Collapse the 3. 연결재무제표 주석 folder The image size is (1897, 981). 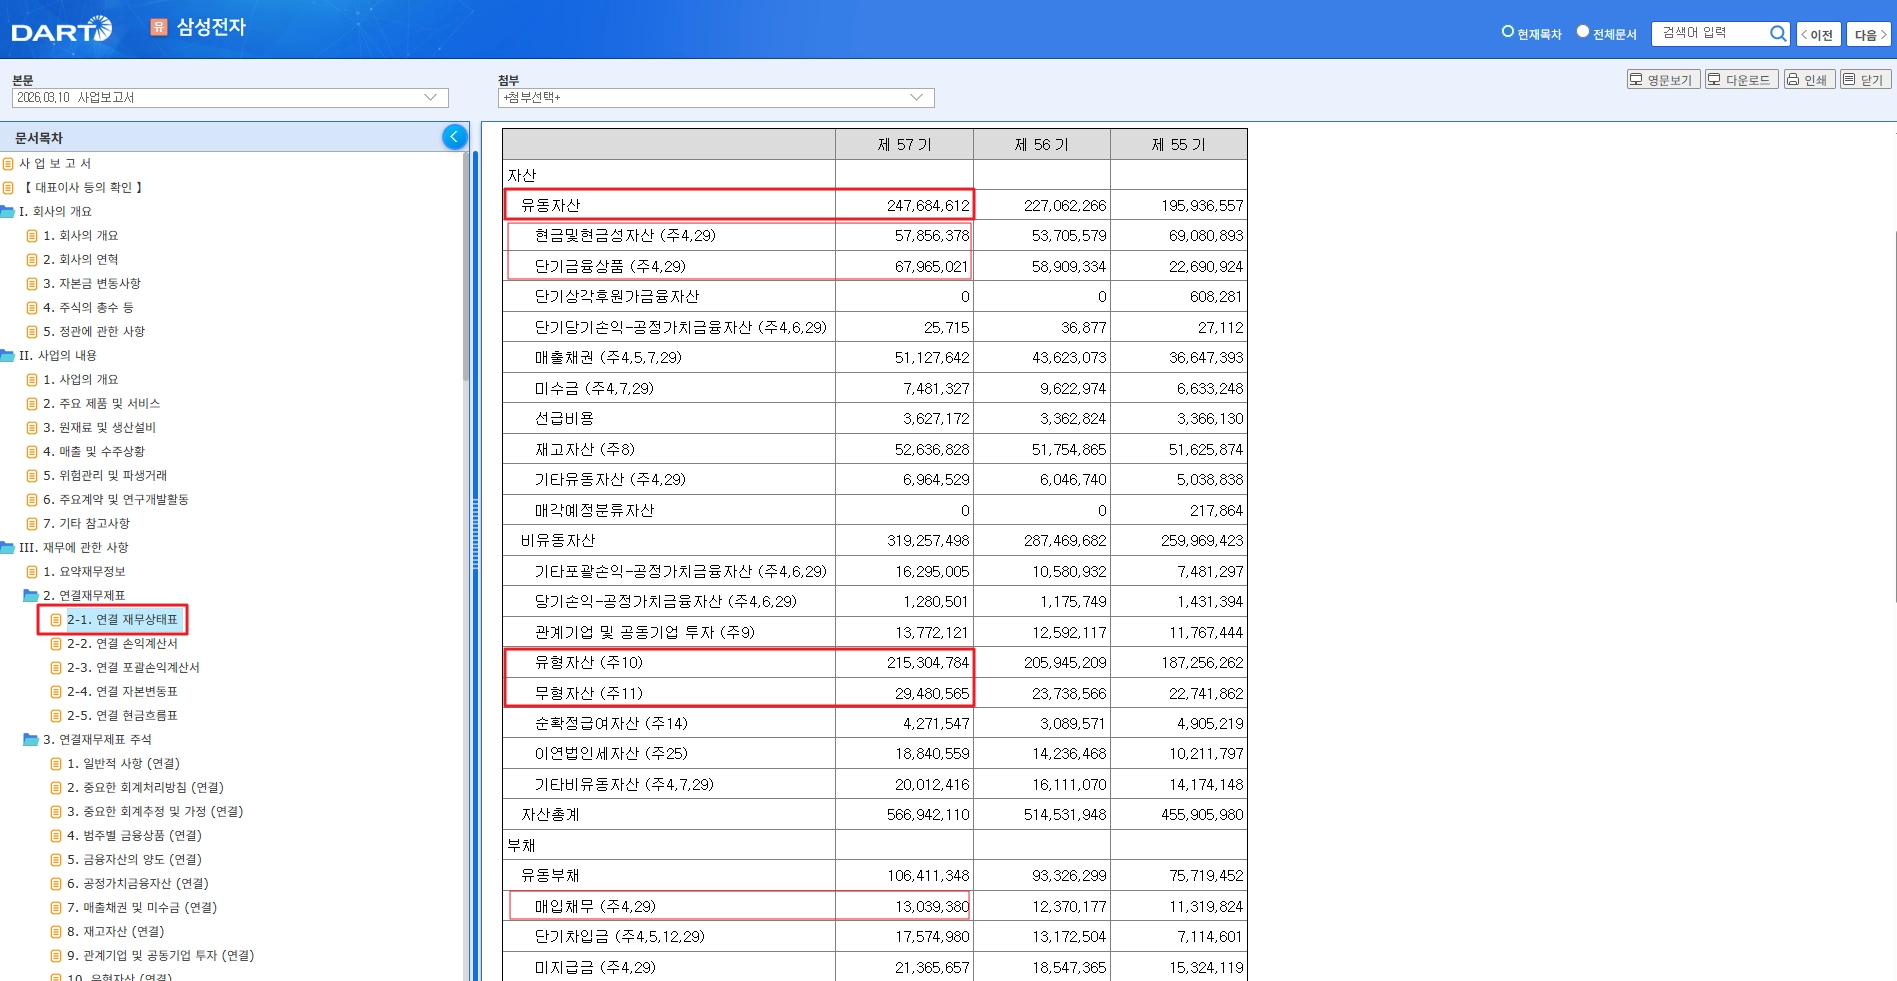(31, 740)
